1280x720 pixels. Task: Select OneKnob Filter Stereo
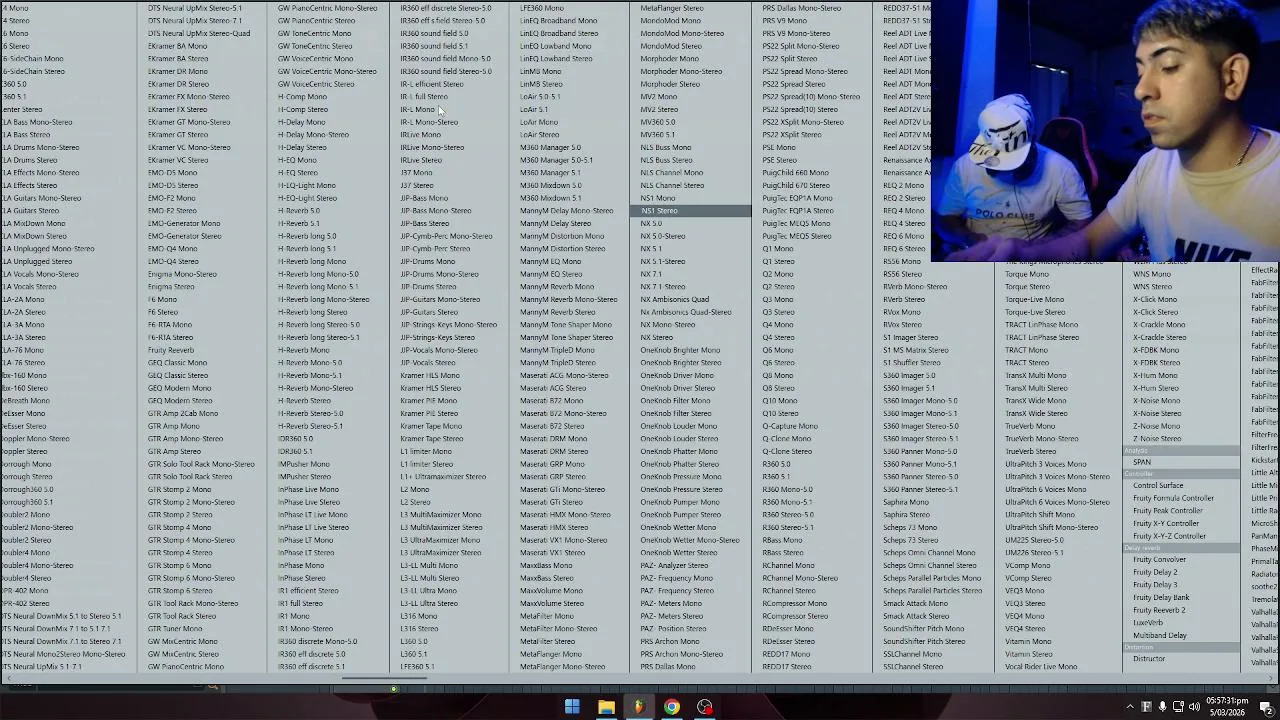(676, 414)
